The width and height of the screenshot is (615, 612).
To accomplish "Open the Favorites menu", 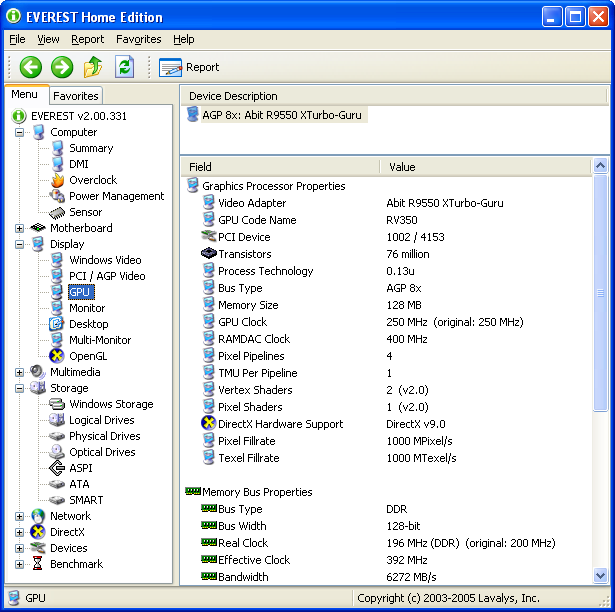I will coord(138,39).
